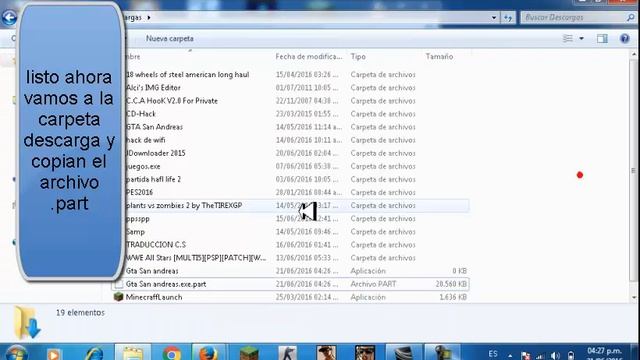Click the 20.560 KB size cell
The width and height of the screenshot is (640, 360).
(451, 284)
